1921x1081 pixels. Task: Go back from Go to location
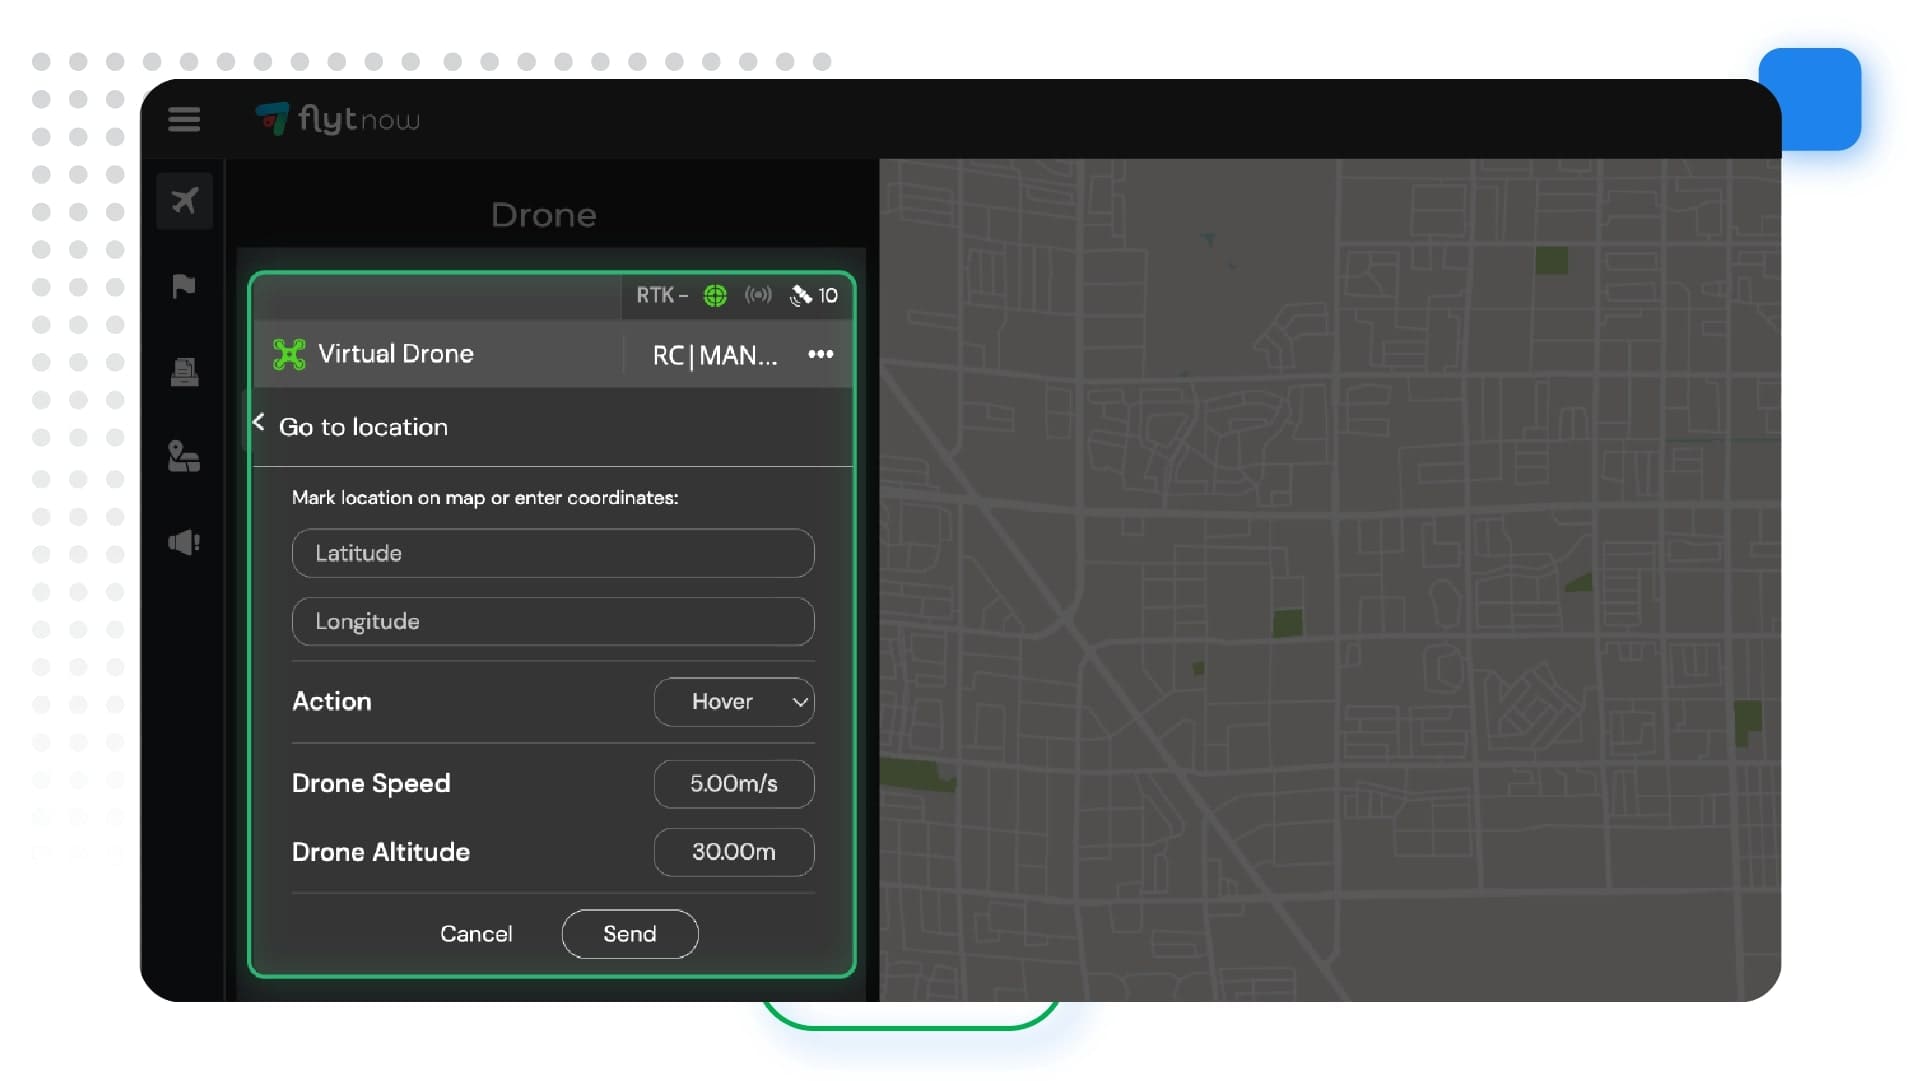pyautogui.click(x=259, y=423)
